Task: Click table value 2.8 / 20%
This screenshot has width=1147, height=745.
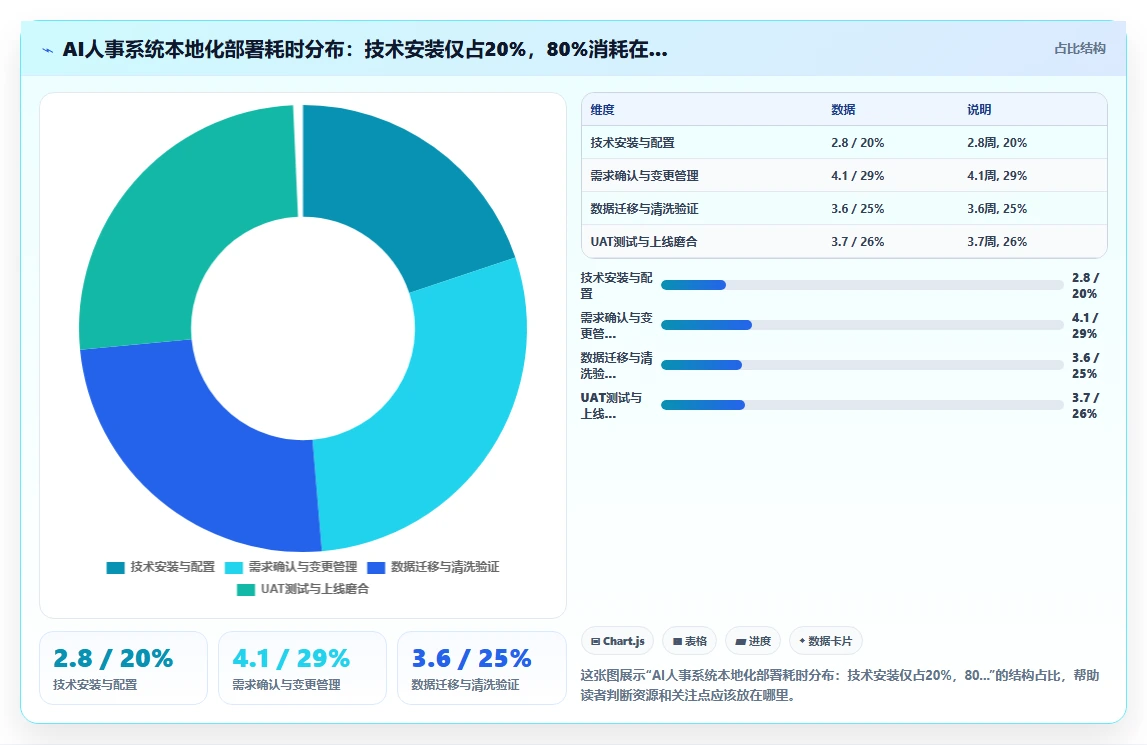Action: tap(857, 143)
